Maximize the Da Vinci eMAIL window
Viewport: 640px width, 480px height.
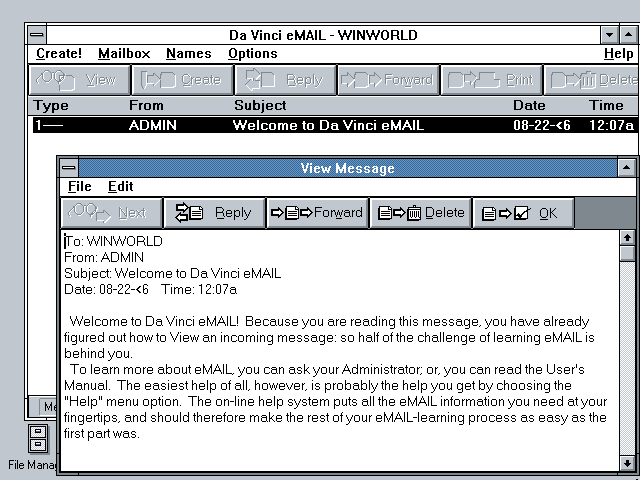[629, 35]
